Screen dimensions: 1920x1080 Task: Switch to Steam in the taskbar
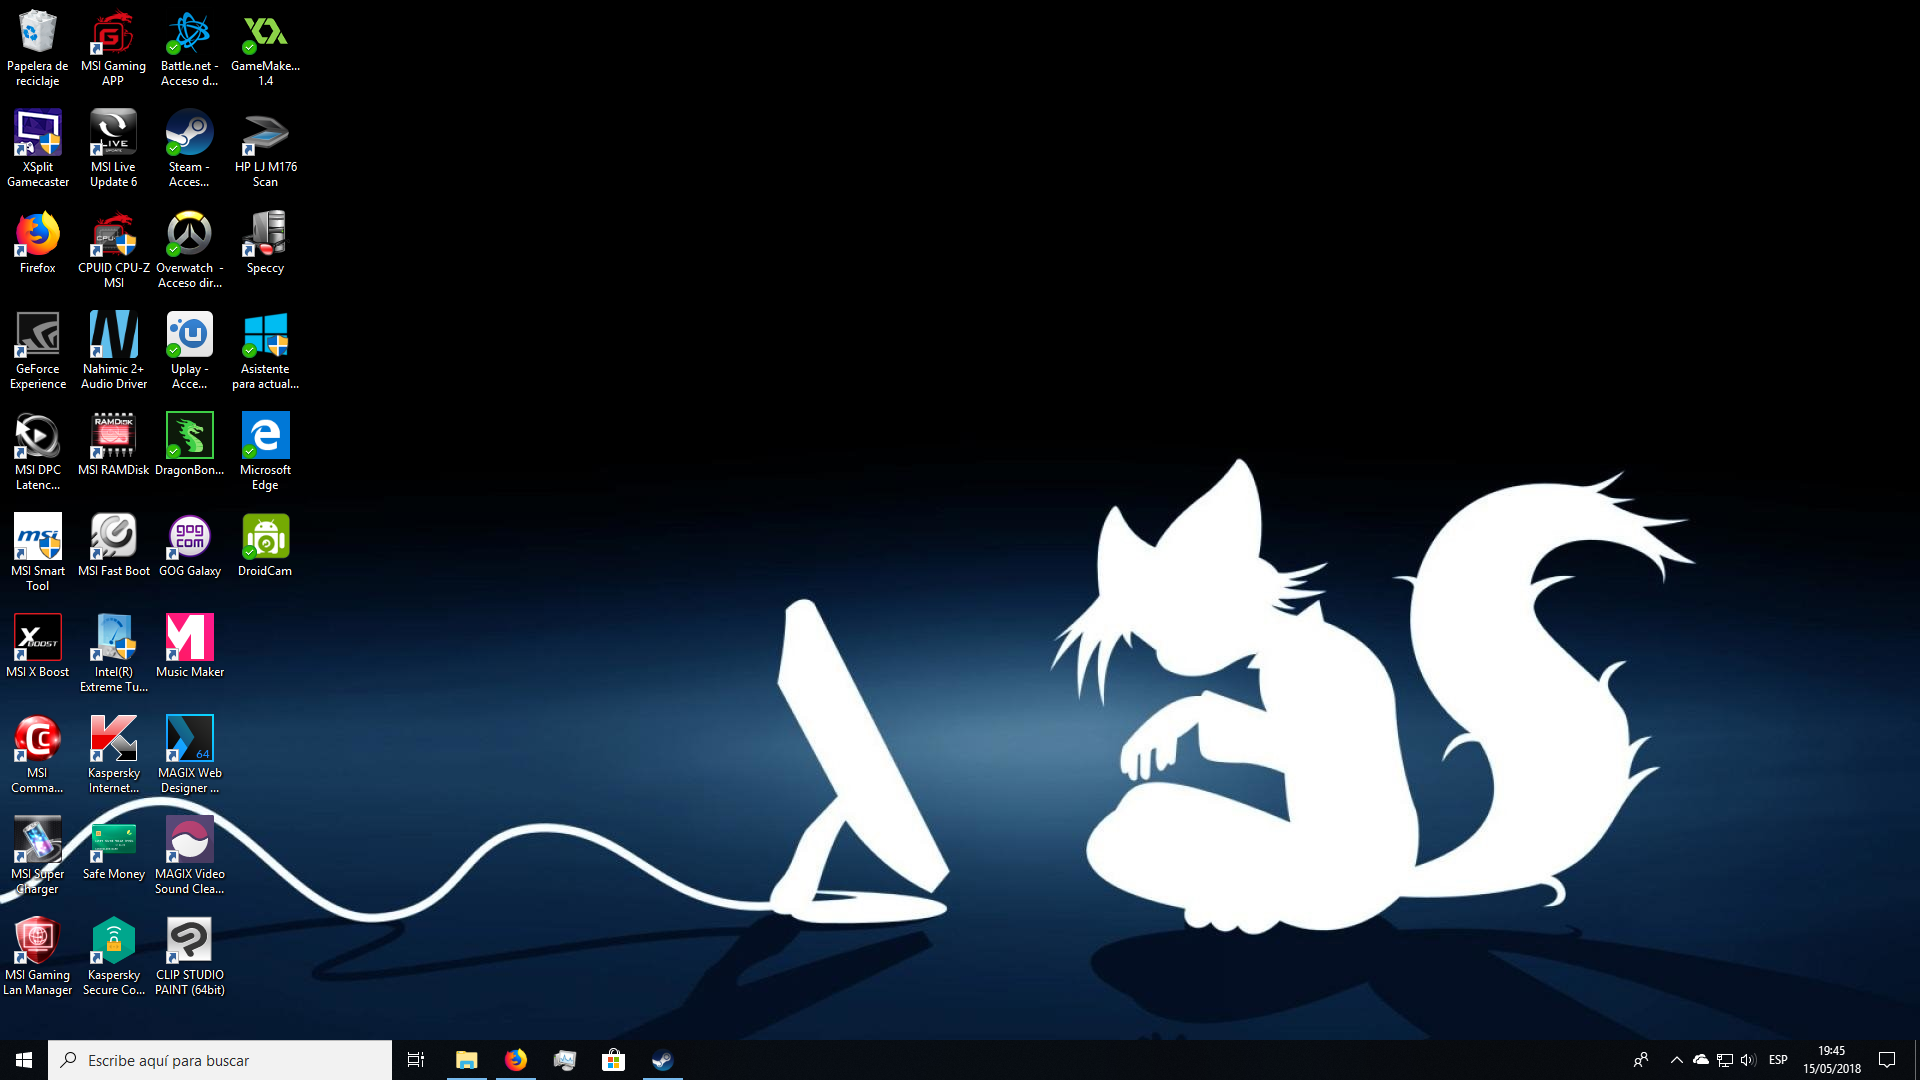tap(662, 1060)
